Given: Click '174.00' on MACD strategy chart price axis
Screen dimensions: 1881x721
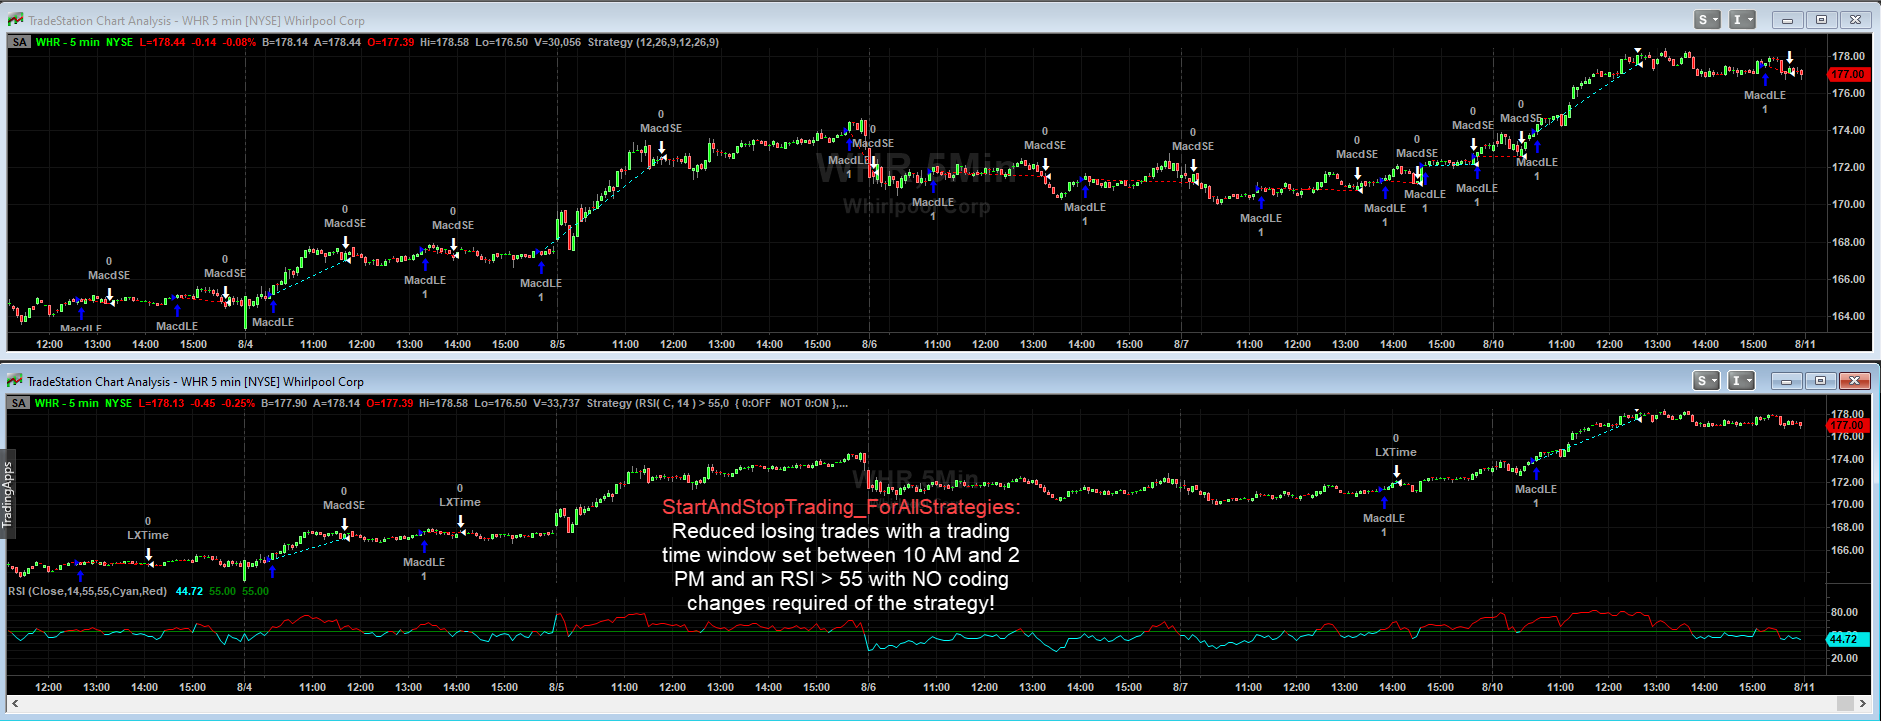Looking at the screenshot, I should click(x=1848, y=130).
